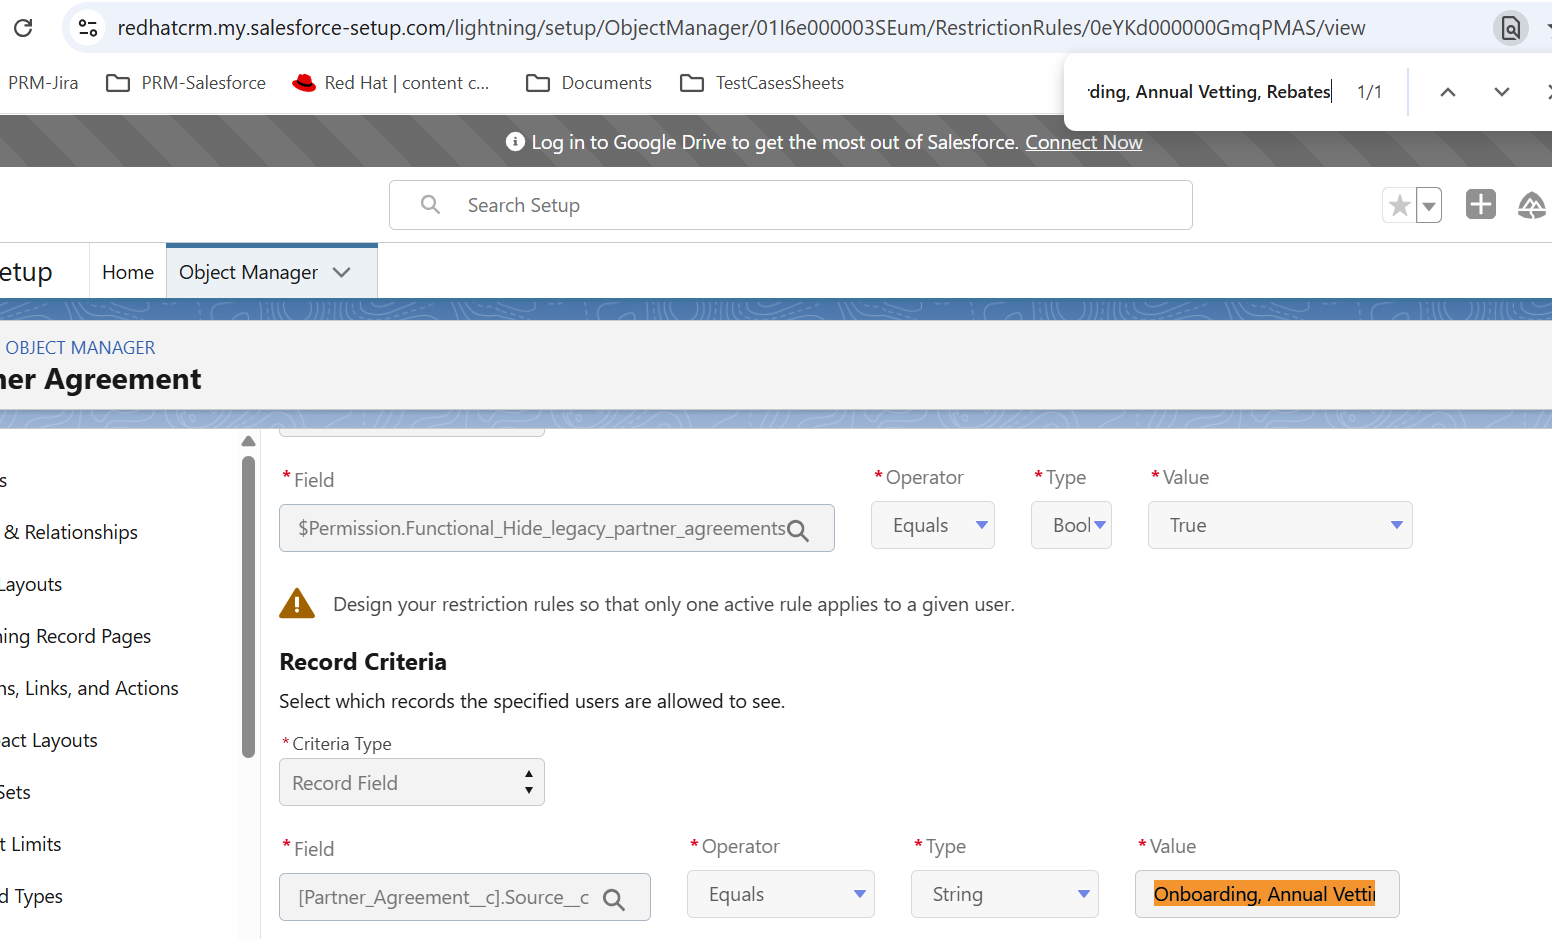This screenshot has height=939, width=1552.
Task: Look up the Partner_Agreement Source field magnifier
Action: pos(614,899)
